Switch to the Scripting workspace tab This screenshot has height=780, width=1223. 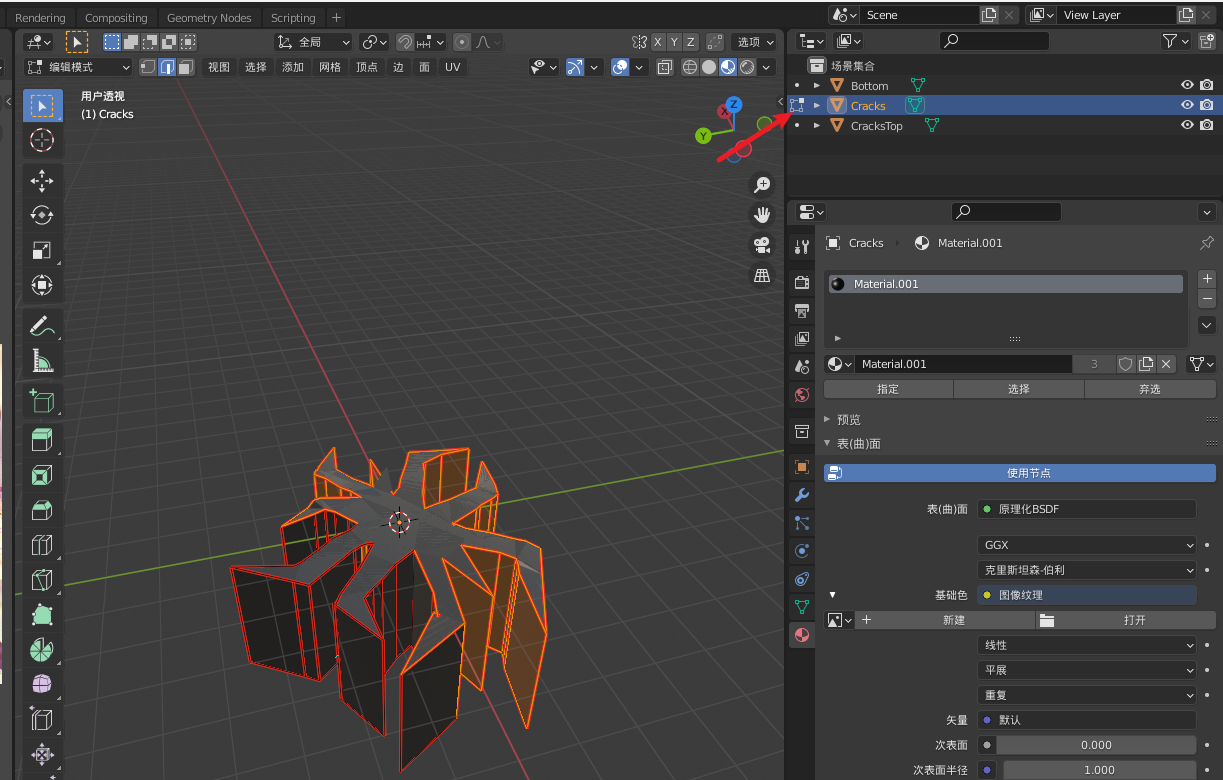point(293,18)
